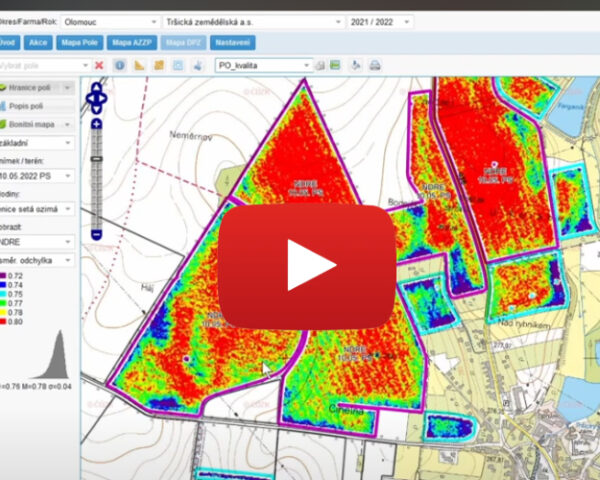Open the Nastavení tab

tap(233, 42)
